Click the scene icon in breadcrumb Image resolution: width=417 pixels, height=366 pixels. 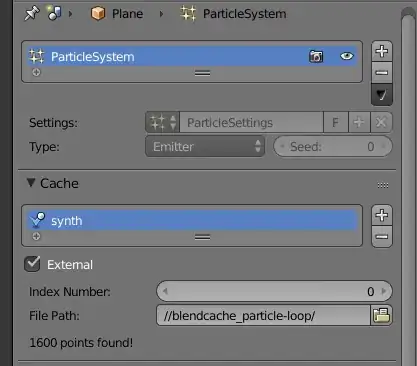pos(54,13)
